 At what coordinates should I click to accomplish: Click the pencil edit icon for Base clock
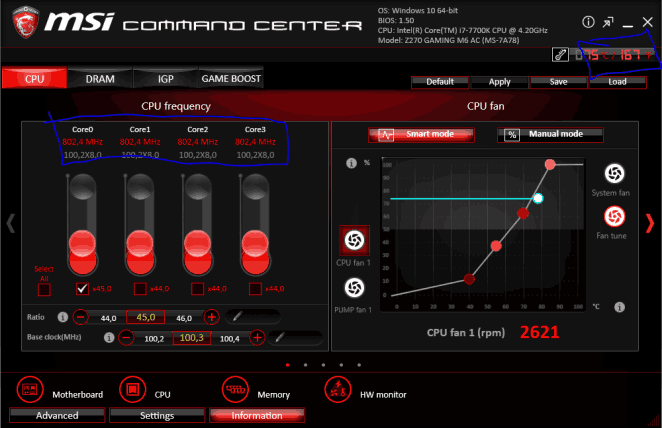[x=281, y=338]
